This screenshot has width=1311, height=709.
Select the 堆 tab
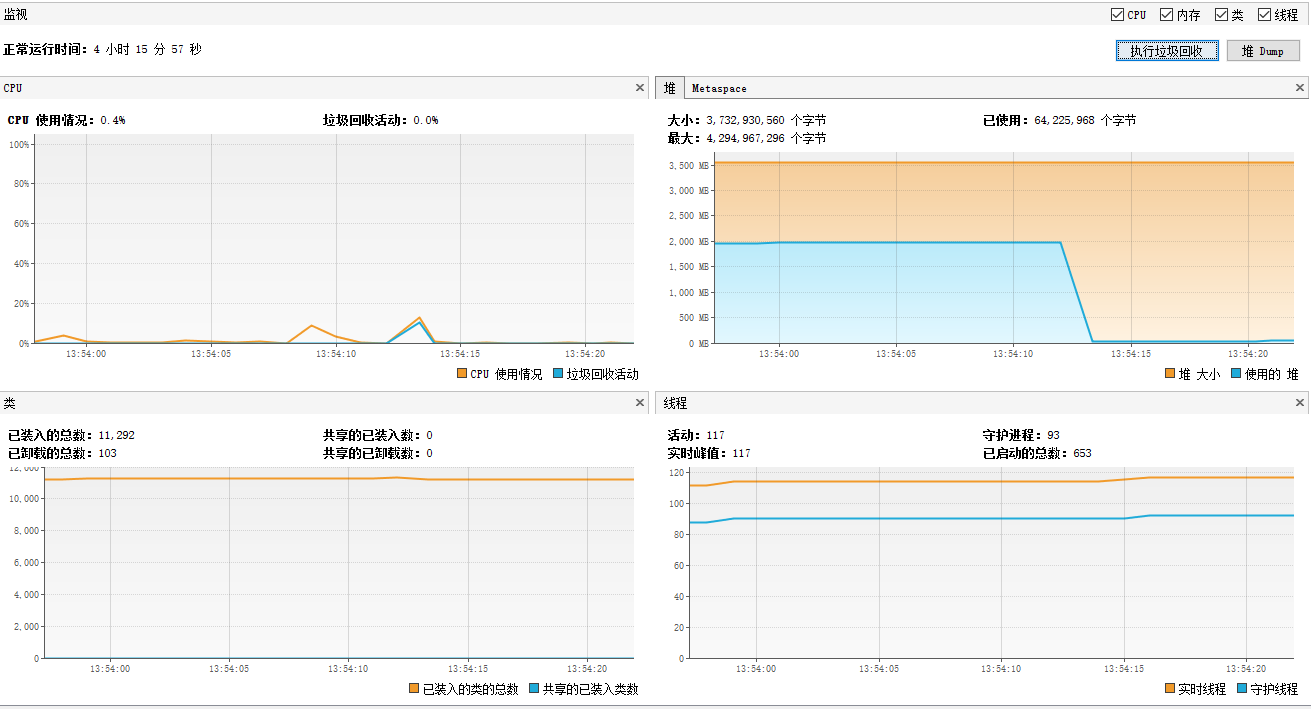click(669, 89)
